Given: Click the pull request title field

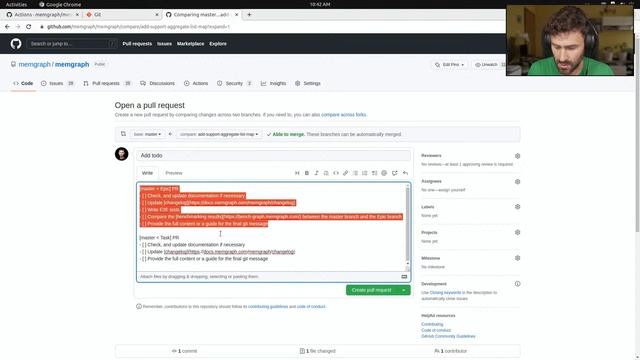Looking at the screenshot, I should coord(273,156).
